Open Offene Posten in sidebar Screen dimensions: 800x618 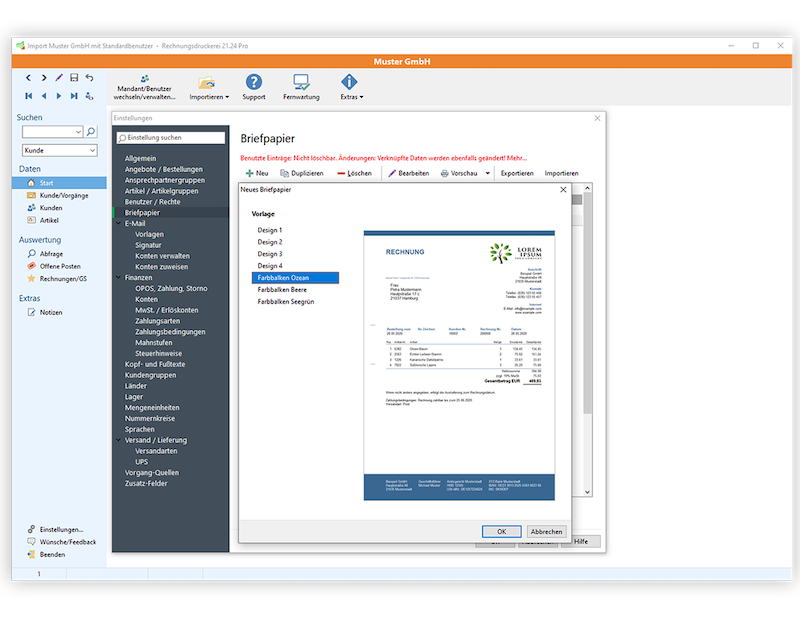tap(60, 266)
